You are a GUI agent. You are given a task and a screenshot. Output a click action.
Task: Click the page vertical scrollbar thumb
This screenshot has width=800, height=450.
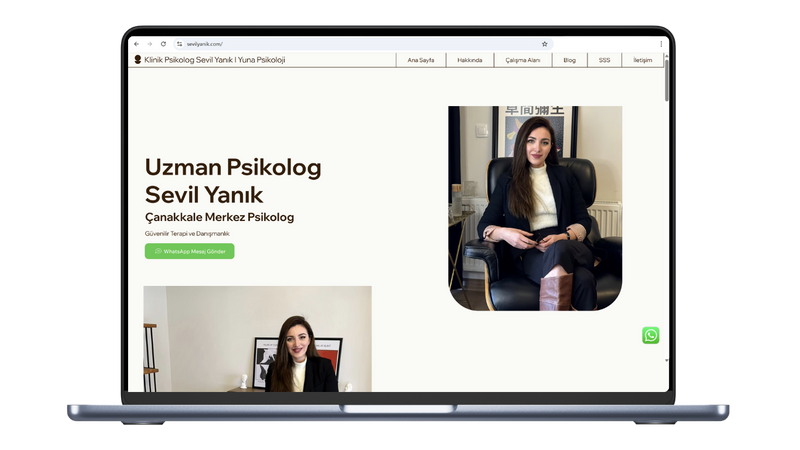(x=666, y=79)
